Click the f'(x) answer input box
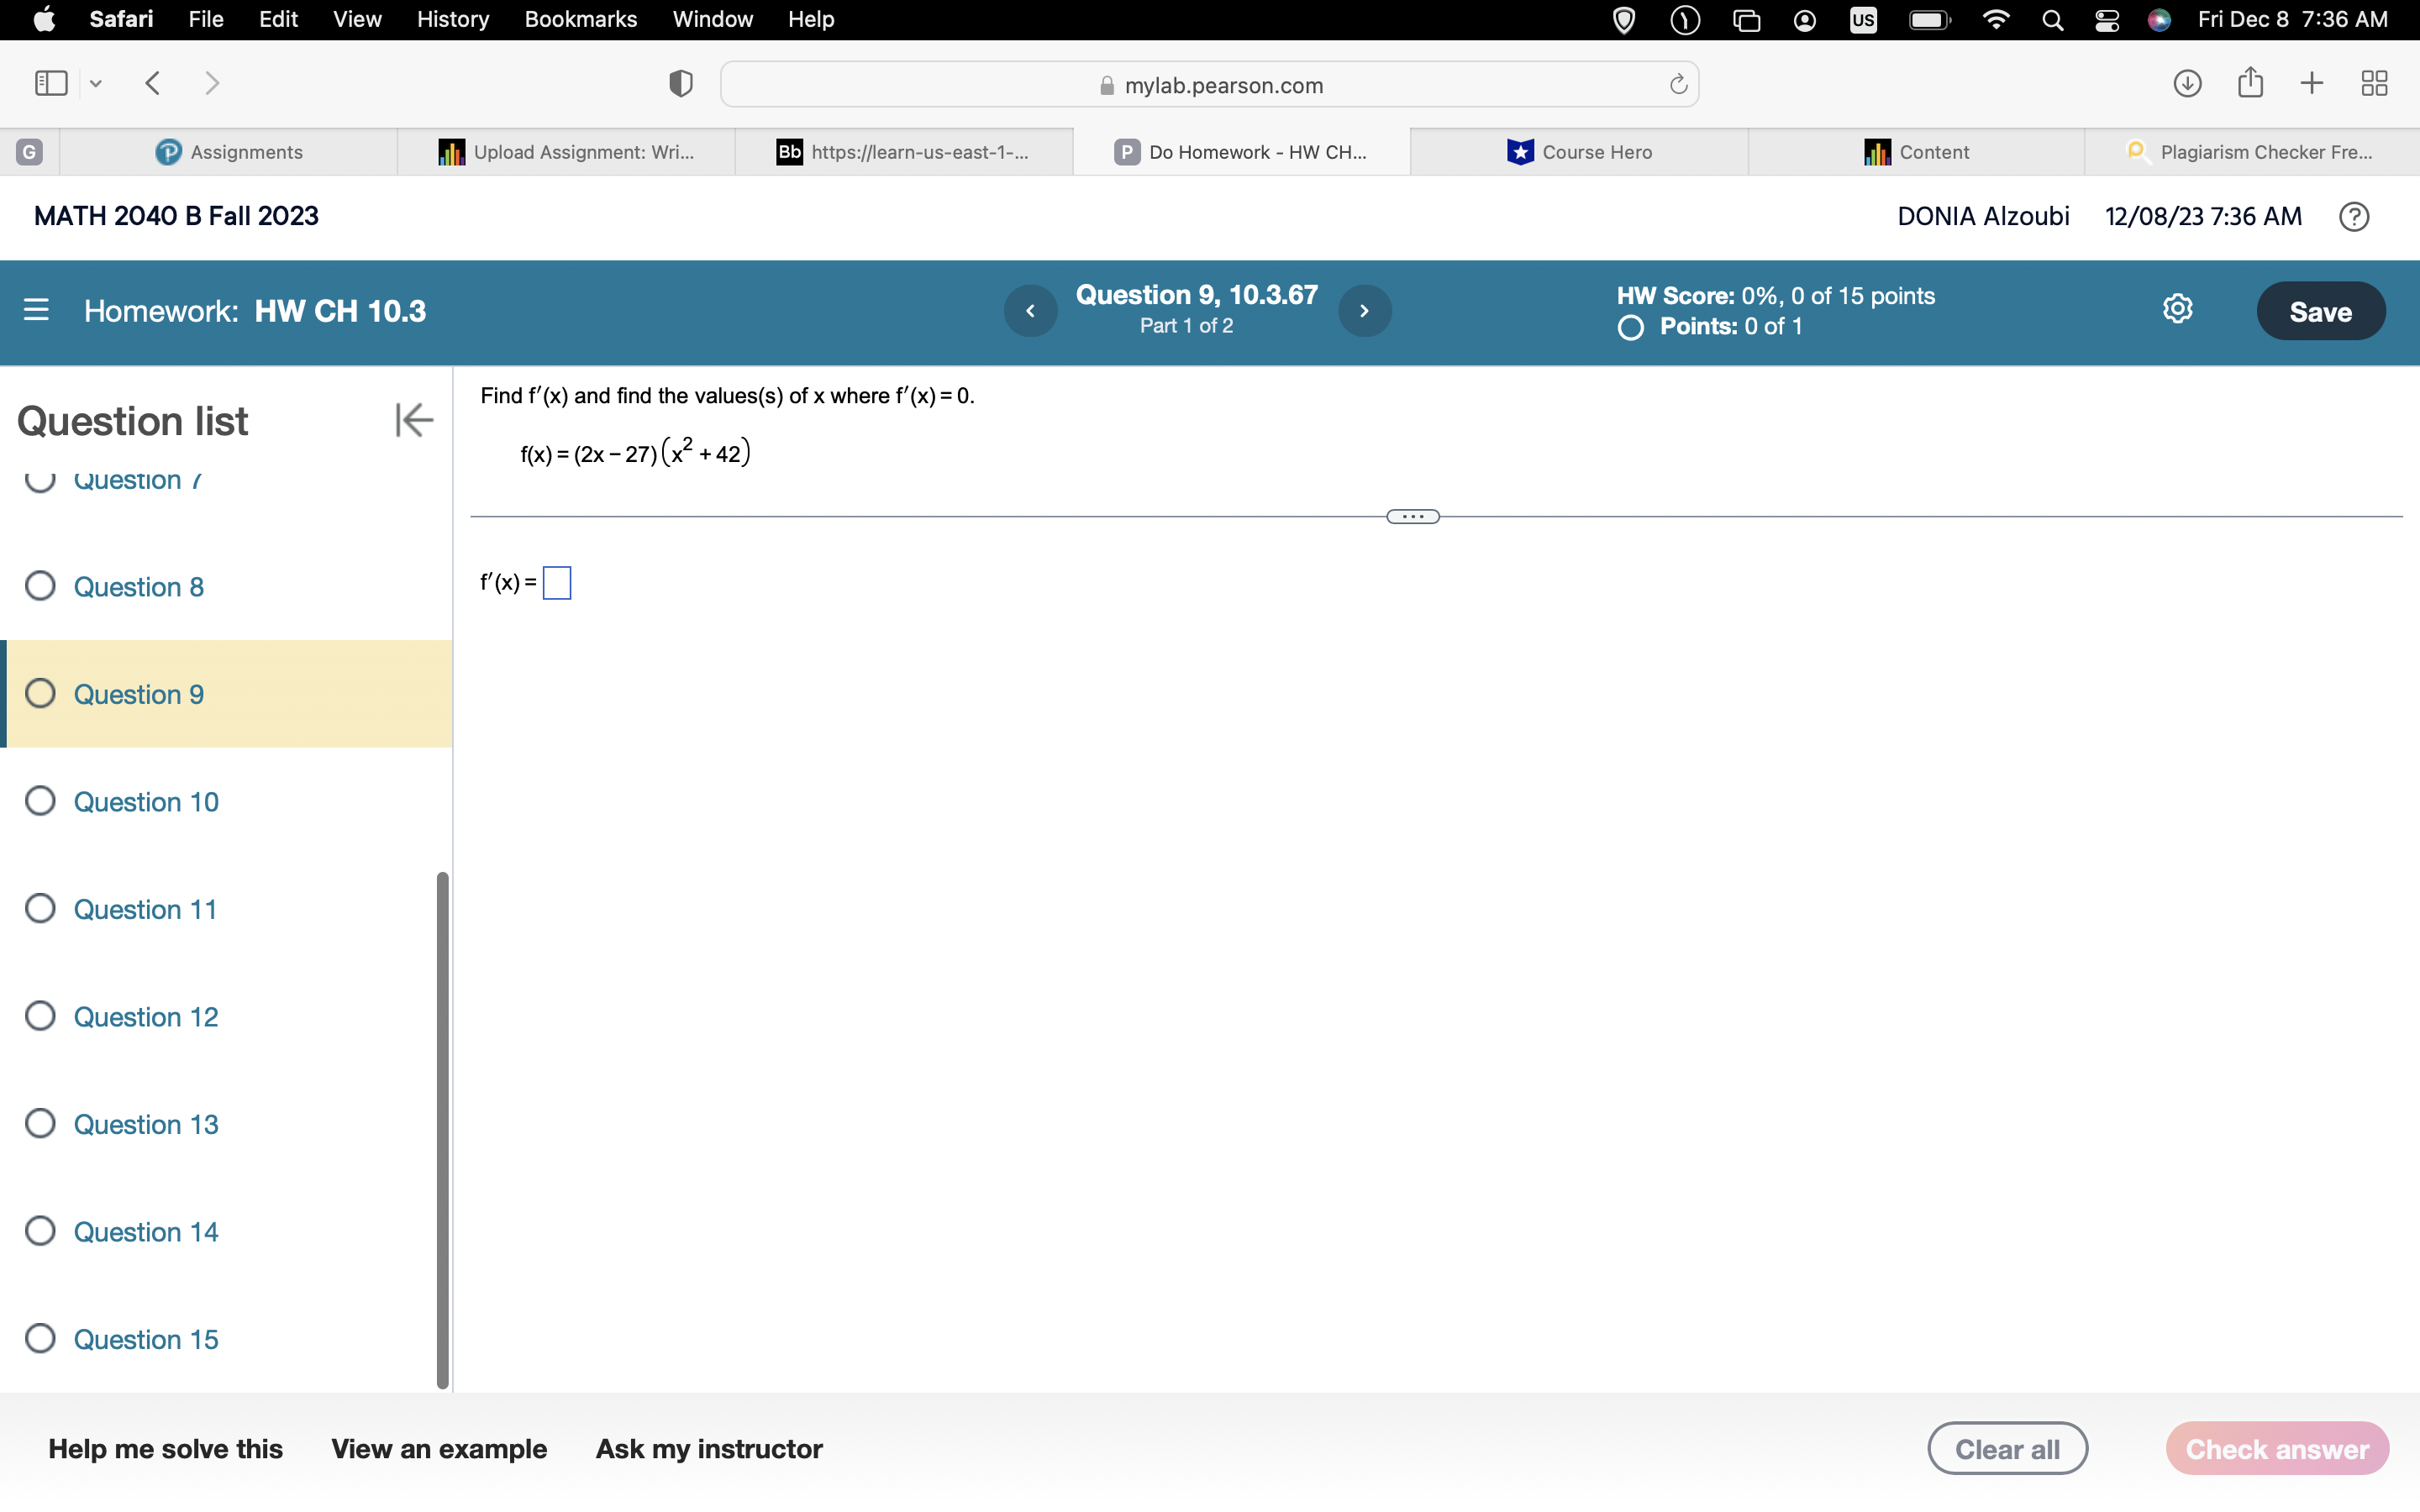 pos(557,583)
